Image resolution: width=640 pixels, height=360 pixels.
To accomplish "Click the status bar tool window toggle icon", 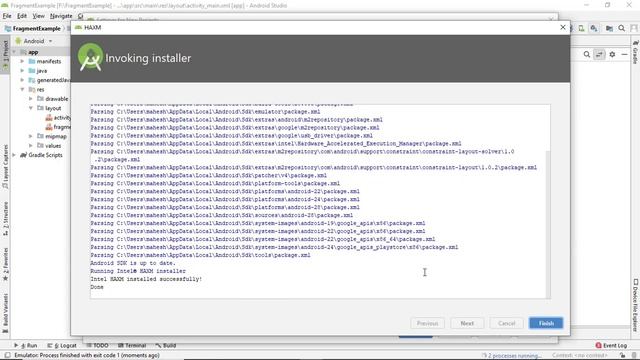I will tap(7, 356).
